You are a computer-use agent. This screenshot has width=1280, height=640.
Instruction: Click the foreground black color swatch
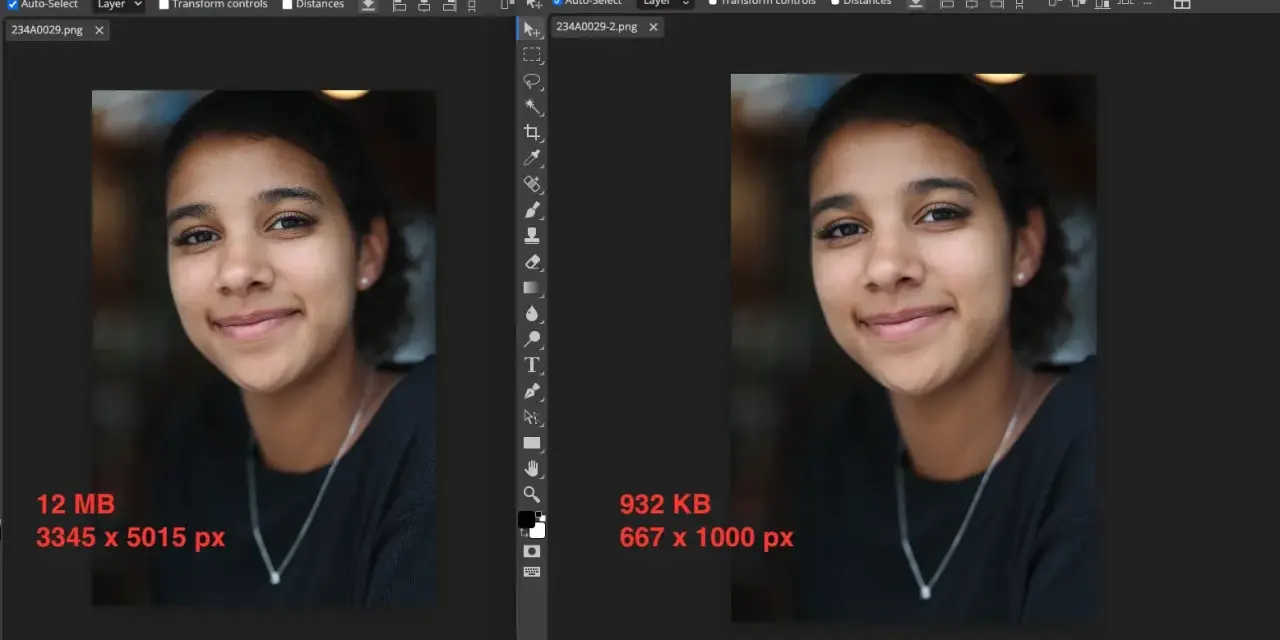pos(526,519)
